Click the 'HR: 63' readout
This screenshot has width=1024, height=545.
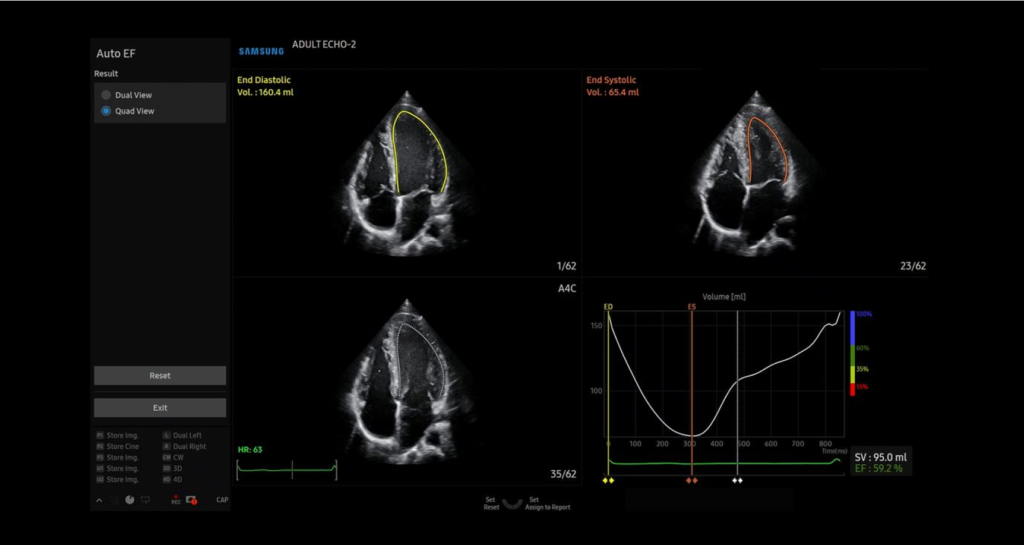click(x=249, y=450)
